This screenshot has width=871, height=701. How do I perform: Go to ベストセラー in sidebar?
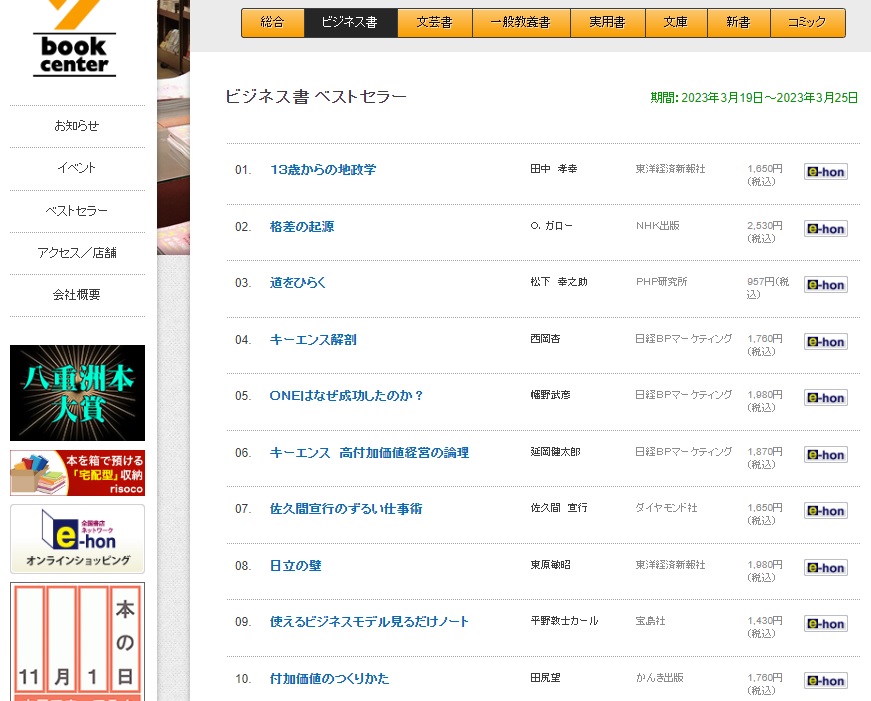coord(77,211)
